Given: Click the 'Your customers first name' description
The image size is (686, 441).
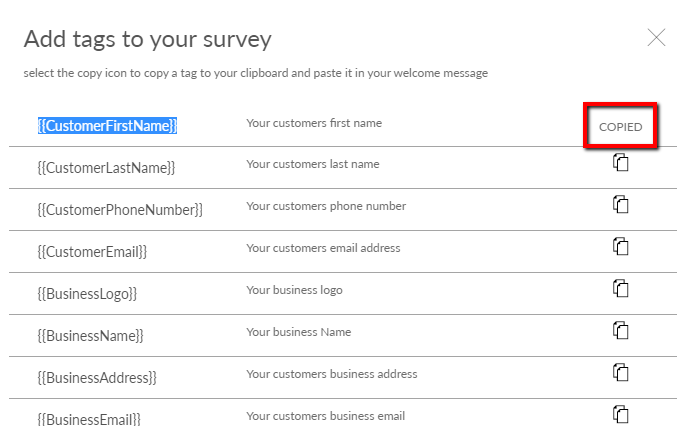Looking at the screenshot, I should (x=314, y=123).
